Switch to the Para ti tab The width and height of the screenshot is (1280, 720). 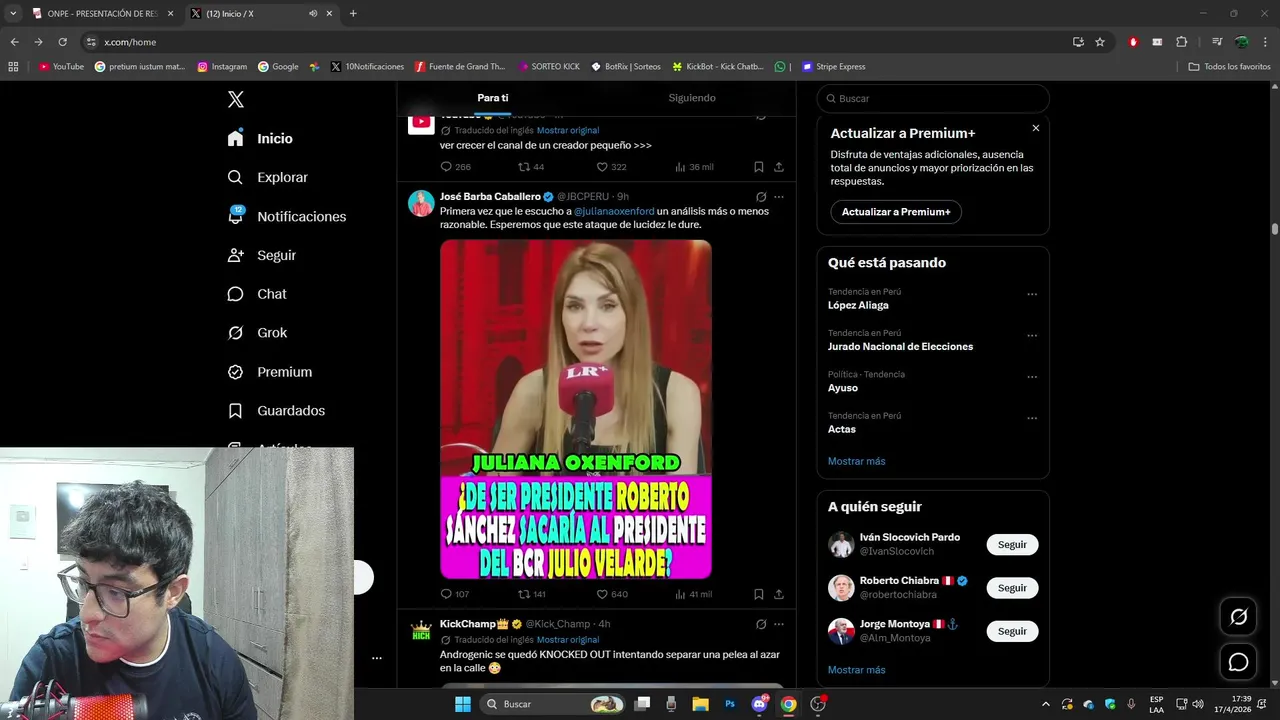(493, 98)
